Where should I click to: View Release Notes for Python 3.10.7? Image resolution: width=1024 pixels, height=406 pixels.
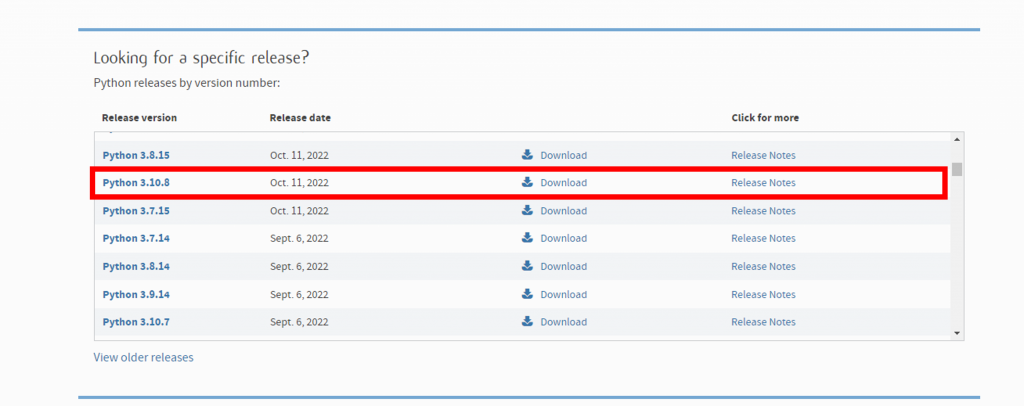pyautogui.click(x=763, y=322)
